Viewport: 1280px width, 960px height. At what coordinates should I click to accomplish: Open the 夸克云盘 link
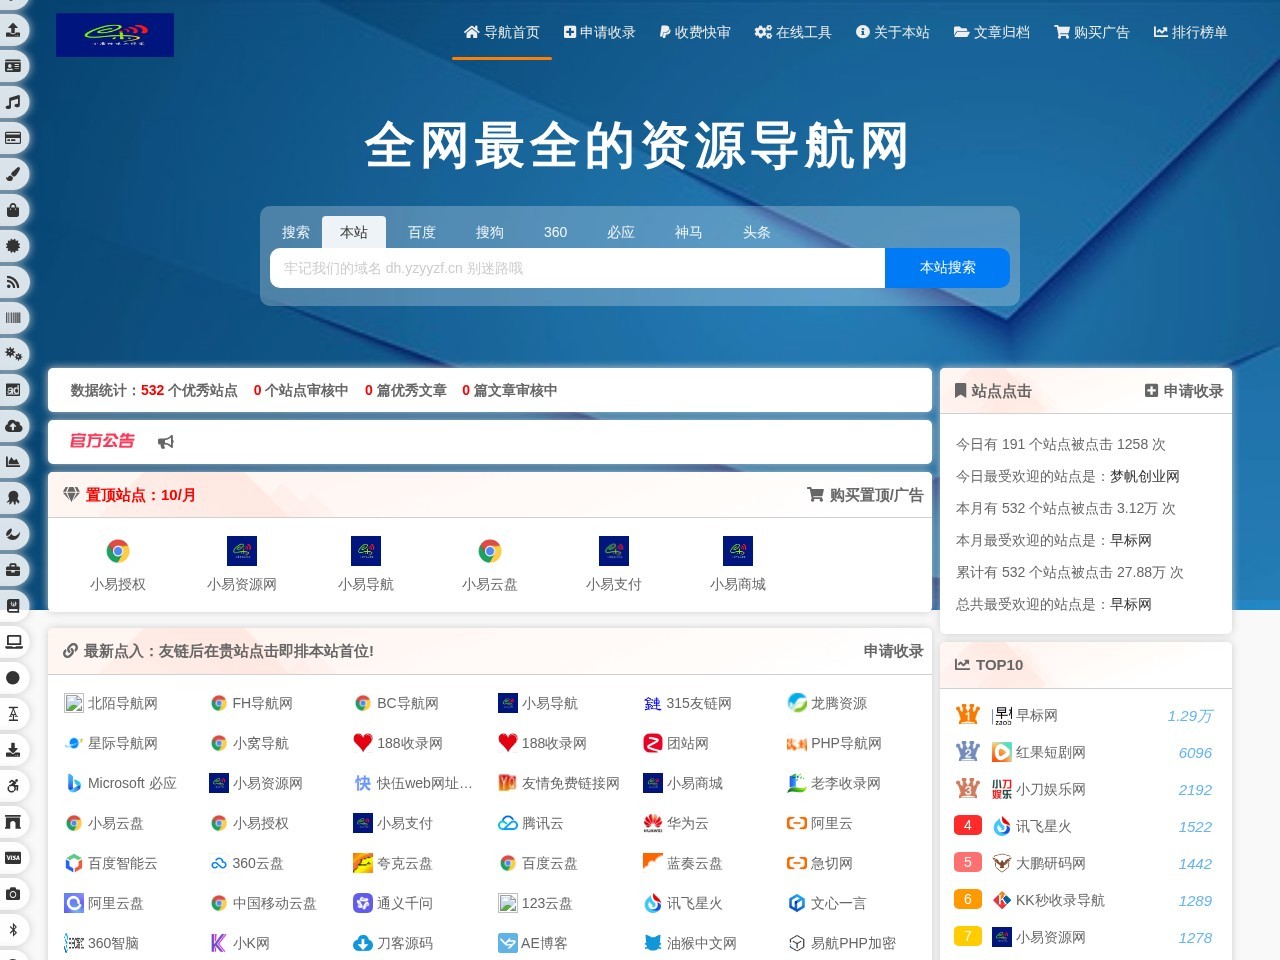point(393,863)
